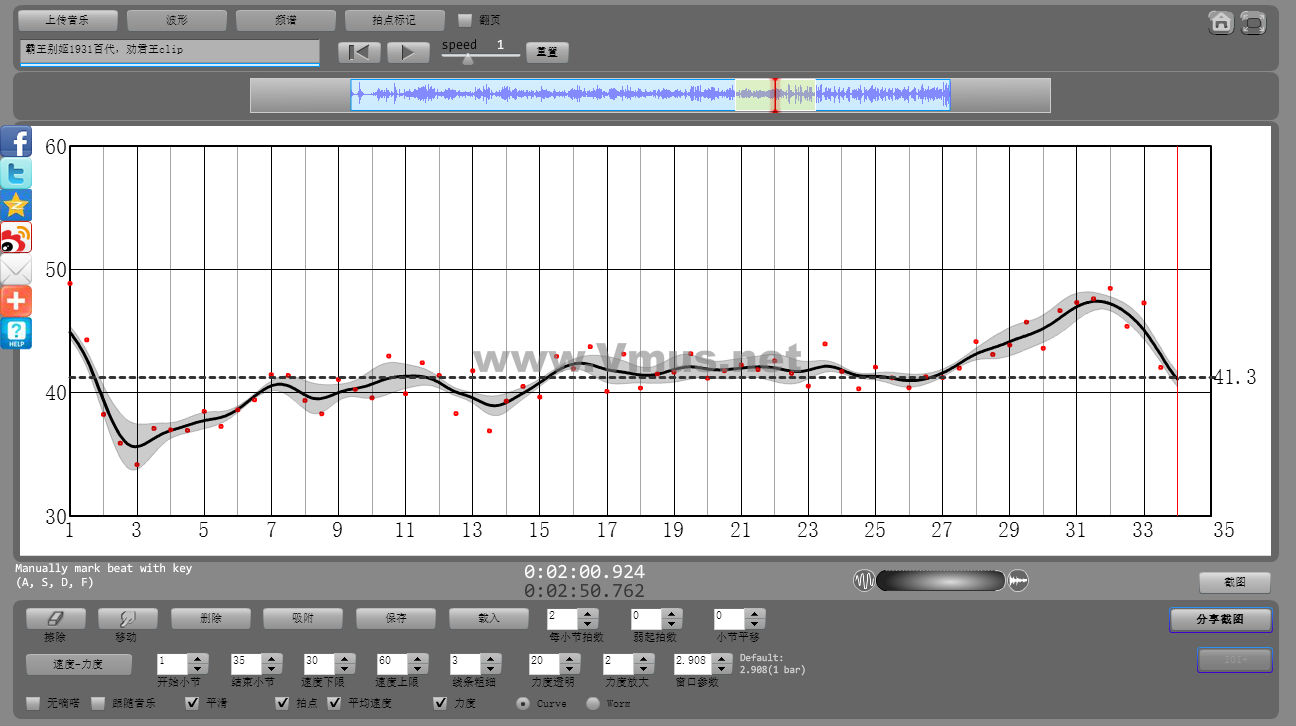Click the 上传音乐 upload music button

tap(67, 20)
